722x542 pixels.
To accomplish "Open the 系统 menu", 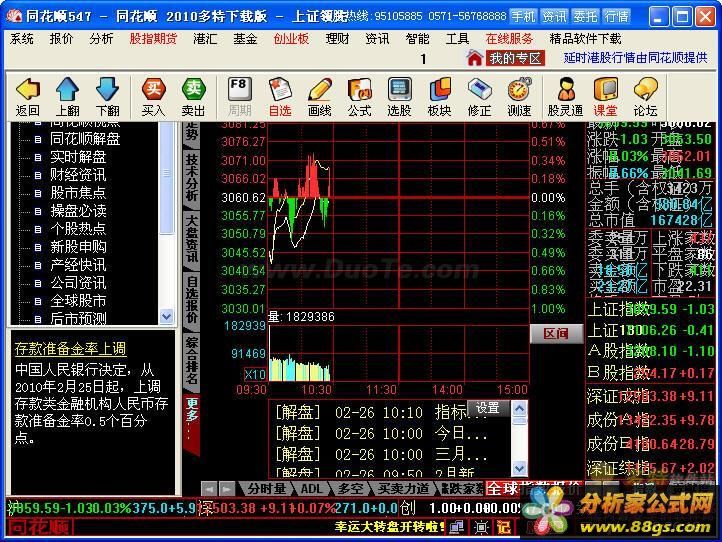I will pos(21,39).
